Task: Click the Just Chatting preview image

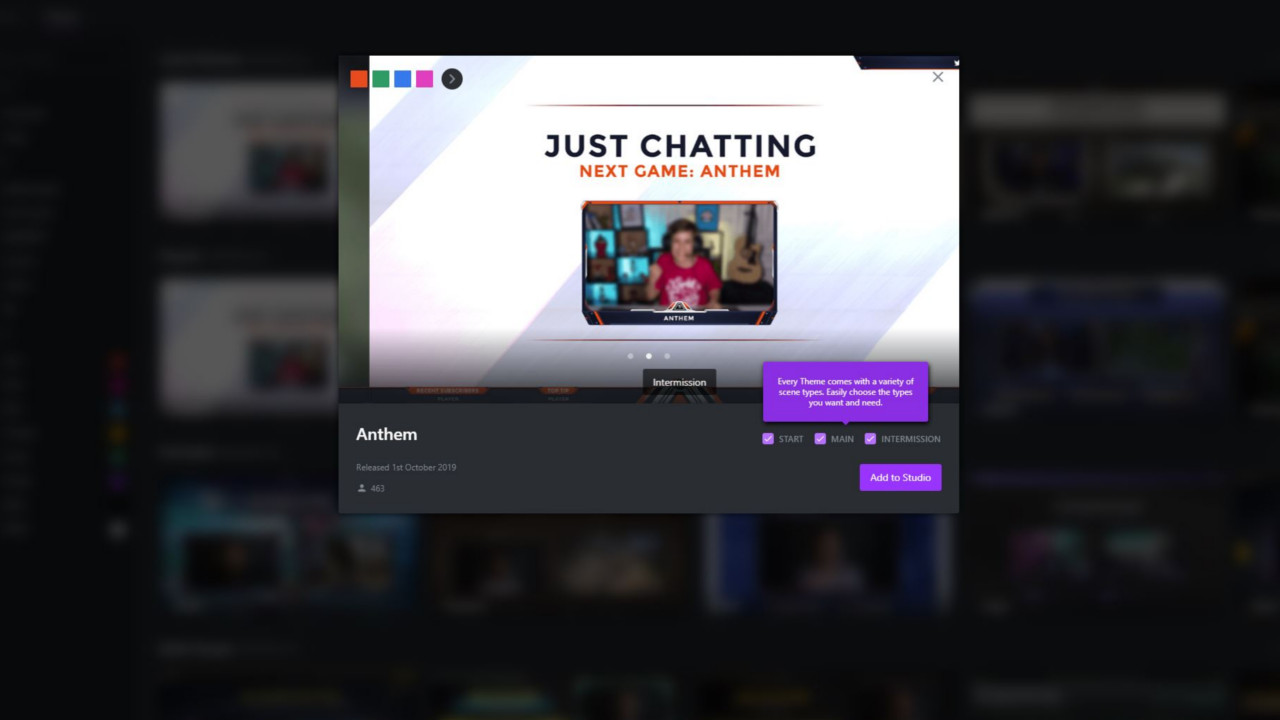Action: coord(664,221)
